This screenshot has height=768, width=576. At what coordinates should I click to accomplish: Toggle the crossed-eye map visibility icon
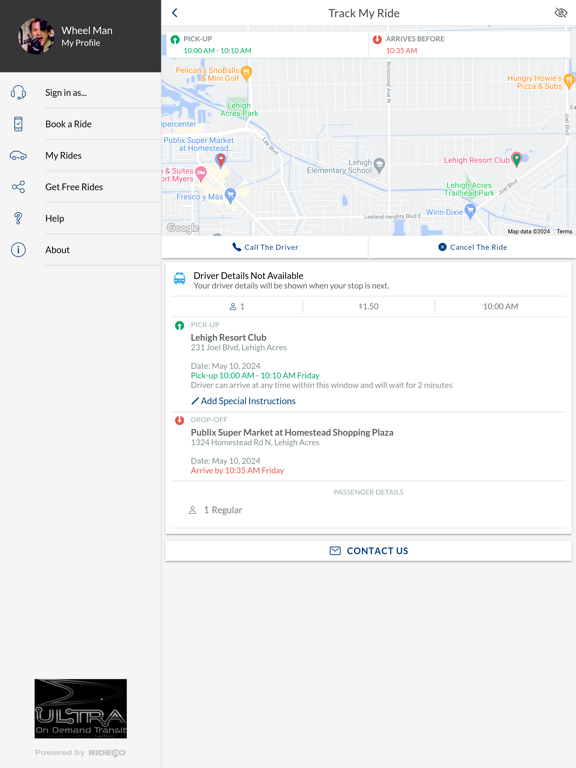(560, 13)
